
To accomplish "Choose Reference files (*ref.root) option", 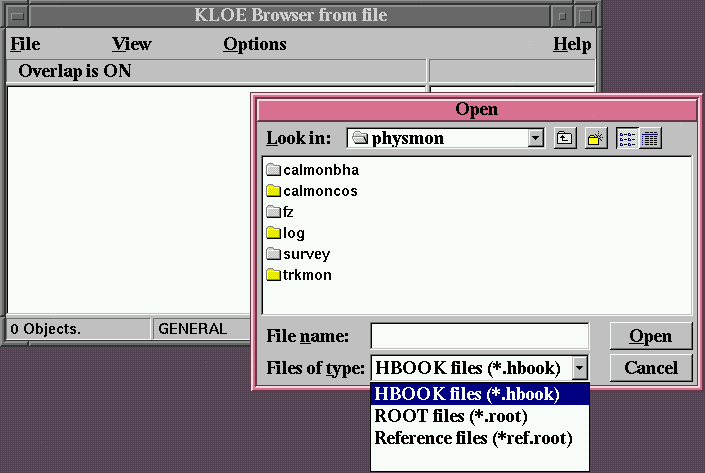I will click(x=480, y=438).
